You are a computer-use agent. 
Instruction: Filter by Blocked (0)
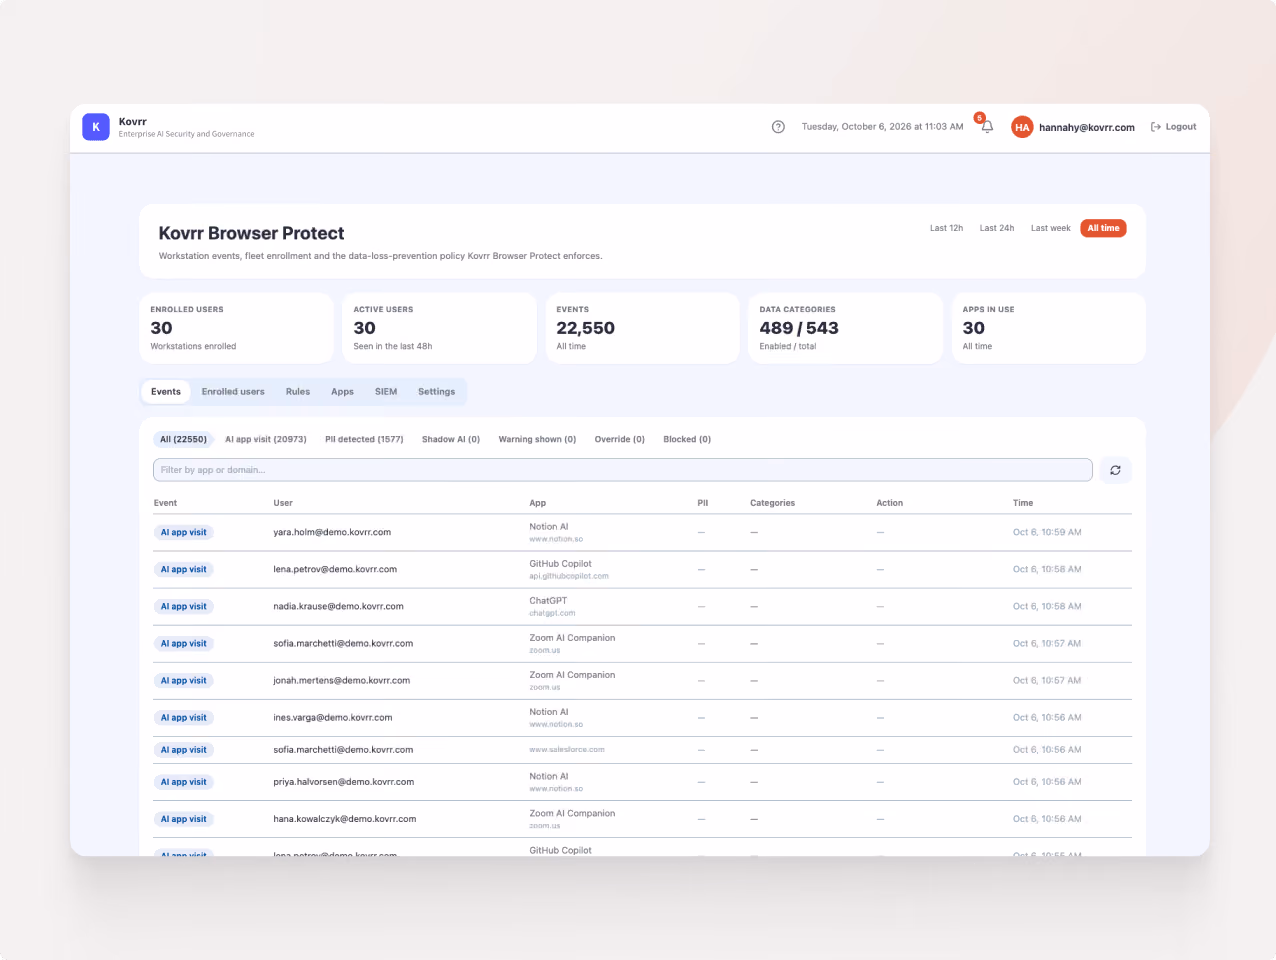pos(687,439)
